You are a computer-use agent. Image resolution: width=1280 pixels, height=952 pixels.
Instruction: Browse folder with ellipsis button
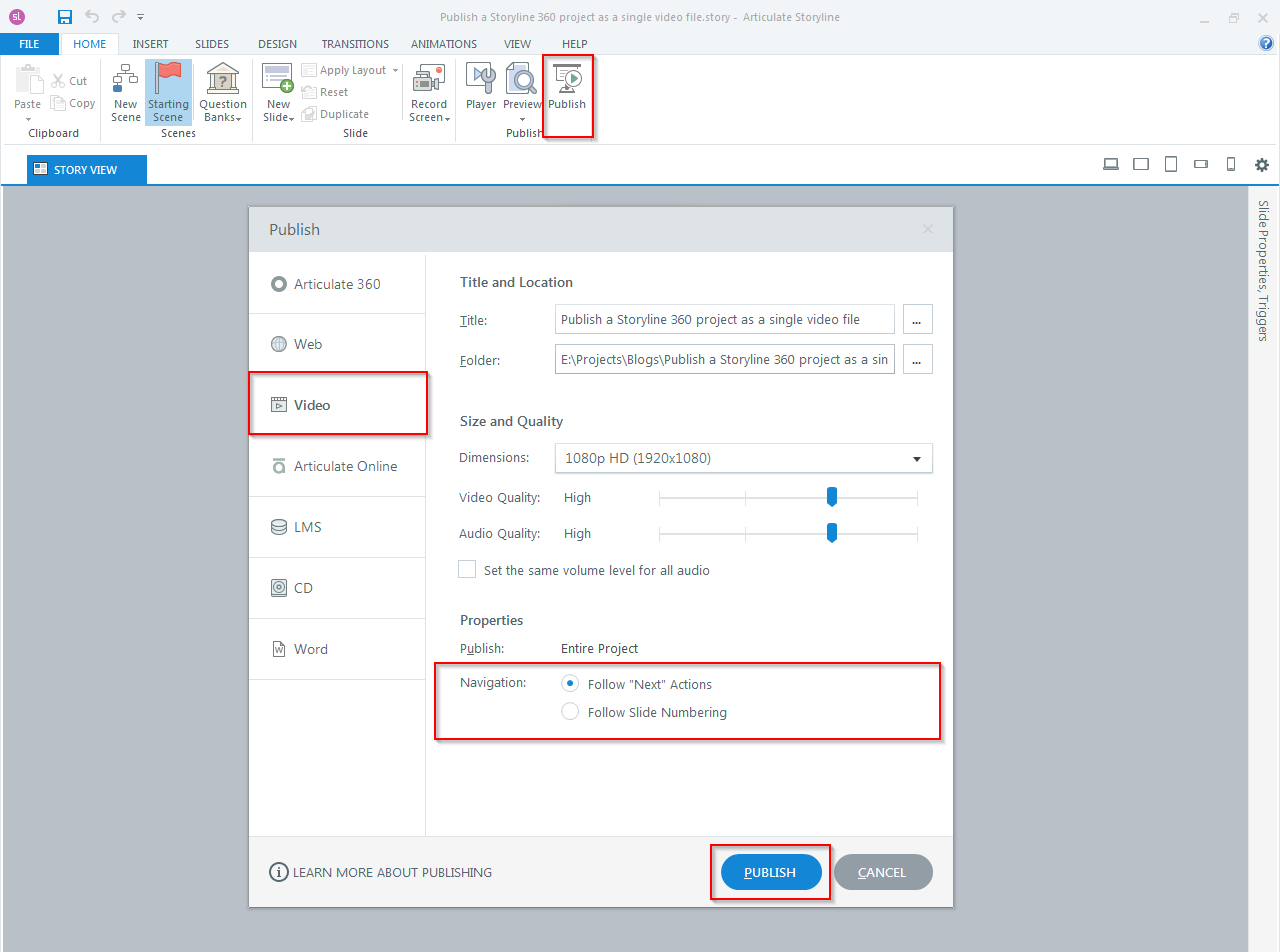(918, 359)
